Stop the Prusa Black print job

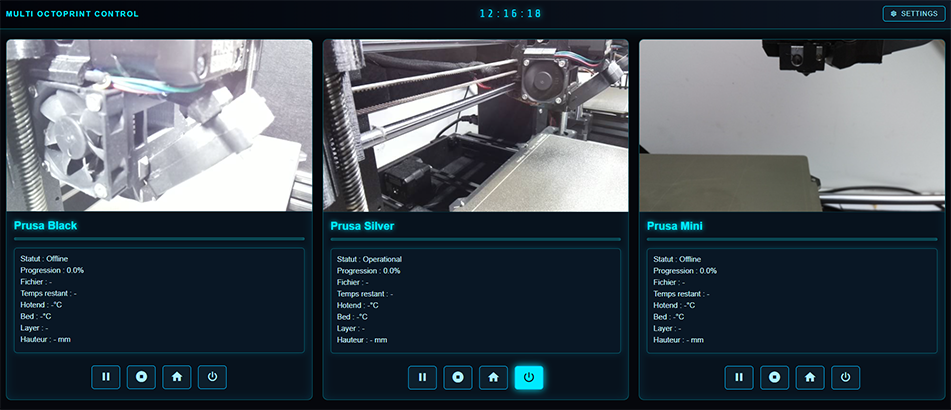tap(141, 377)
